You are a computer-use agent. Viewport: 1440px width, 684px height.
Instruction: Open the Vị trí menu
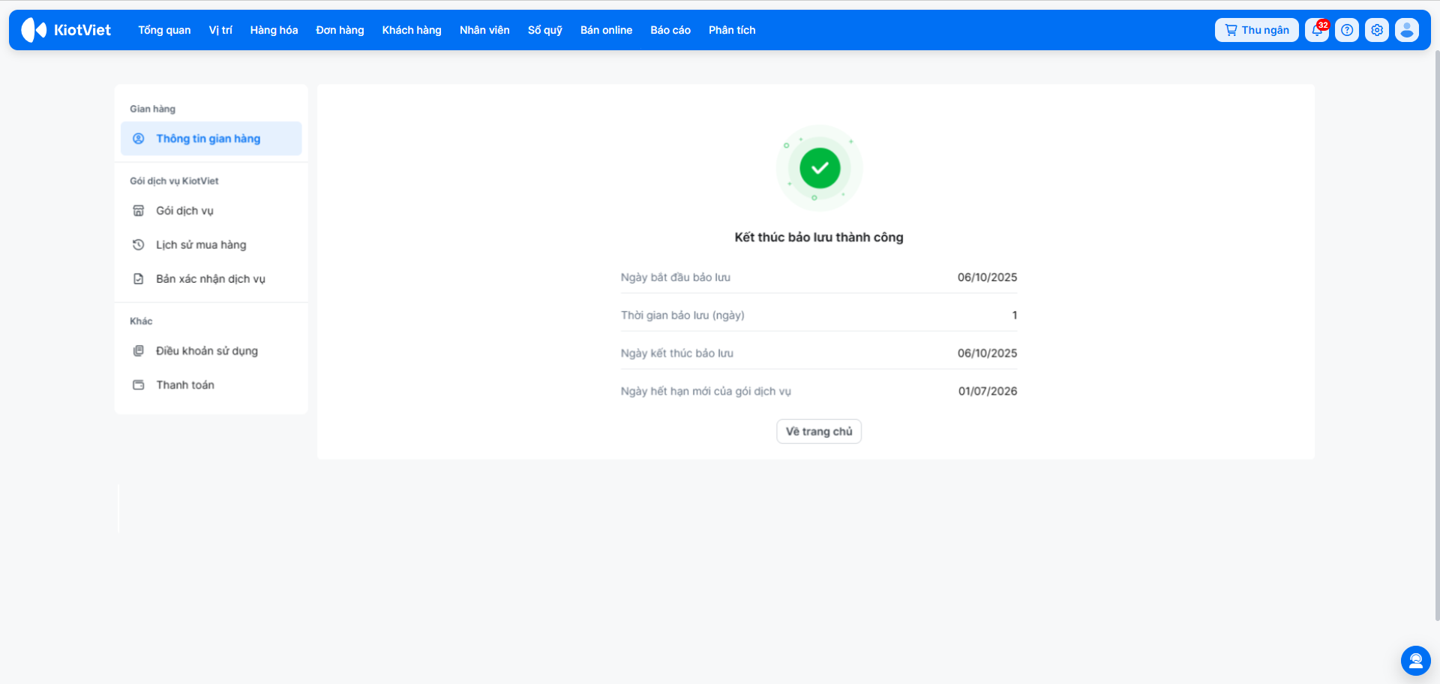pos(221,30)
